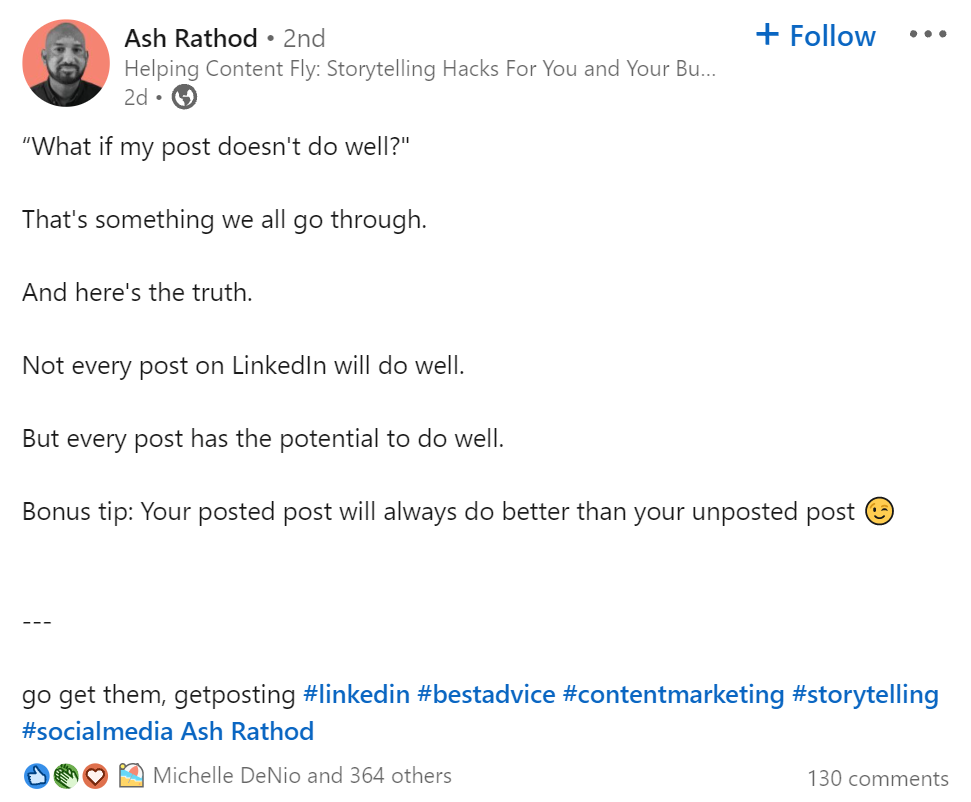Screen dimensions: 971x802
Task: View 'Michelle DeNio and 364 others' reactions
Action: pyautogui.click(x=302, y=776)
